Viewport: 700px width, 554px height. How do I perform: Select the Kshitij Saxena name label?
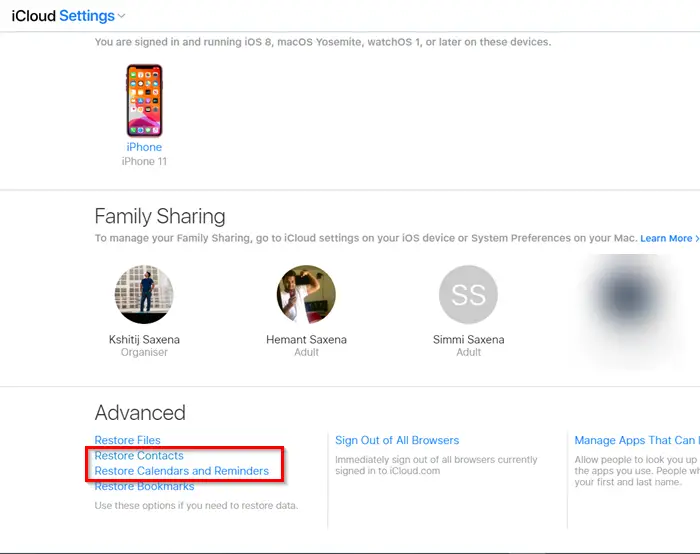[x=144, y=340]
